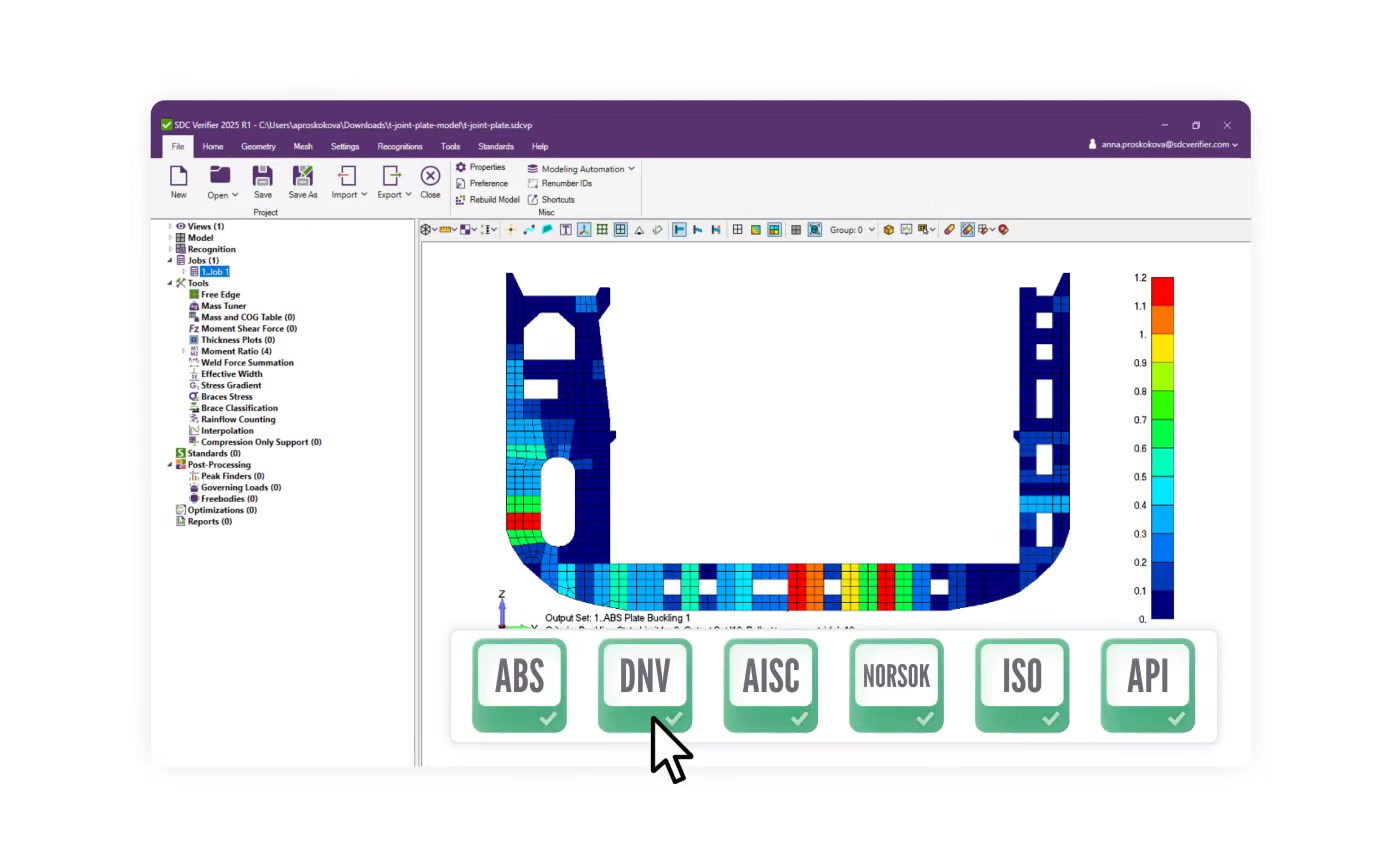Toggle the coordinate axes toolbar button
This screenshot has height=866, width=1400.
coord(584,230)
